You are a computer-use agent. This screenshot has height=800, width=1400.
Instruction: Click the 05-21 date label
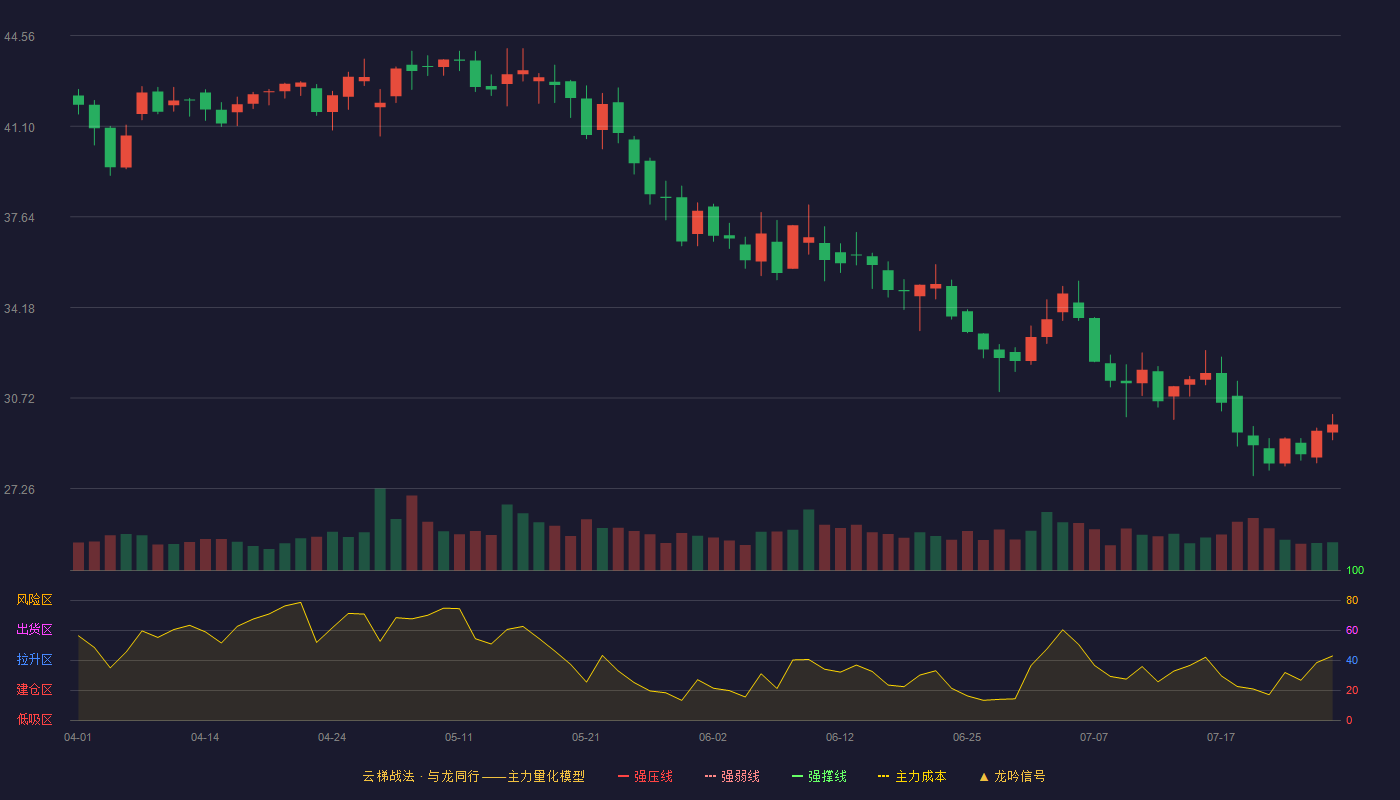[x=586, y=737]
